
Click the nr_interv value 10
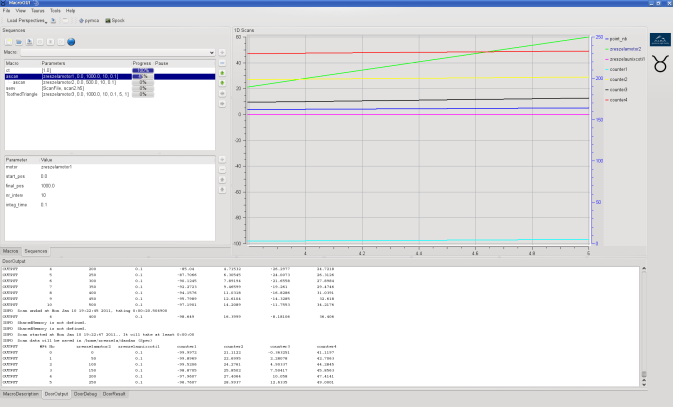(43, 195)
